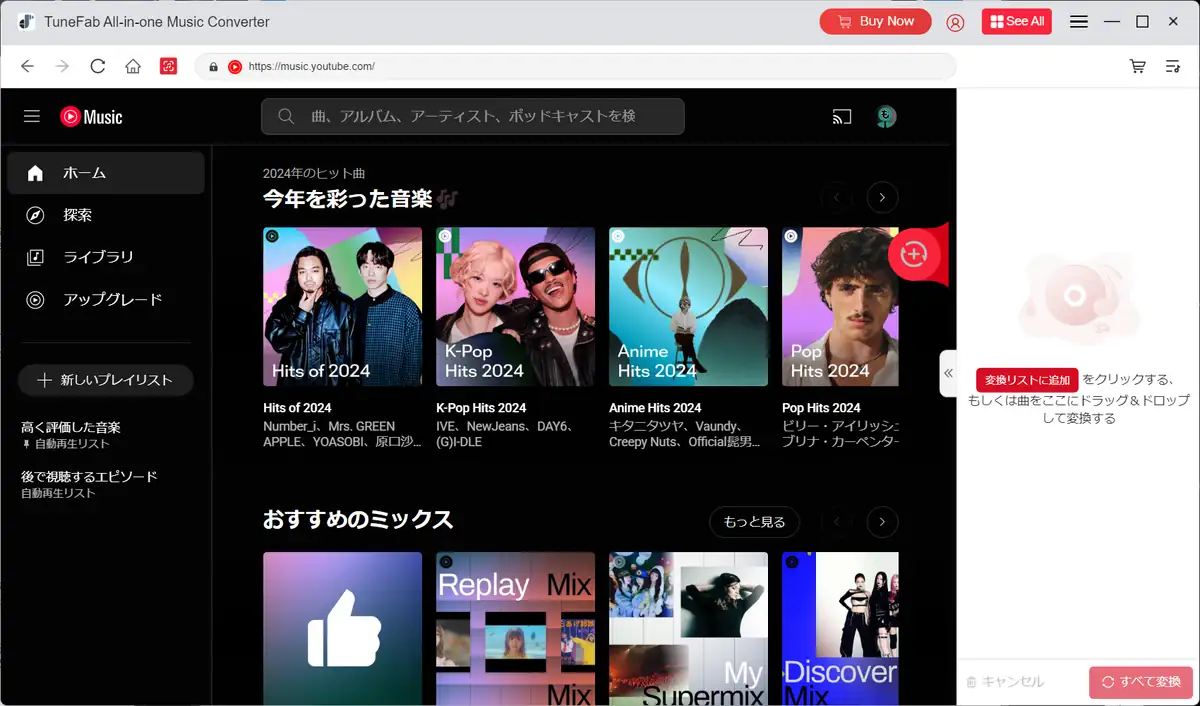Click the Buy Now button
The height and width of the screenshot is (706, 1200).
coord(875,21)
